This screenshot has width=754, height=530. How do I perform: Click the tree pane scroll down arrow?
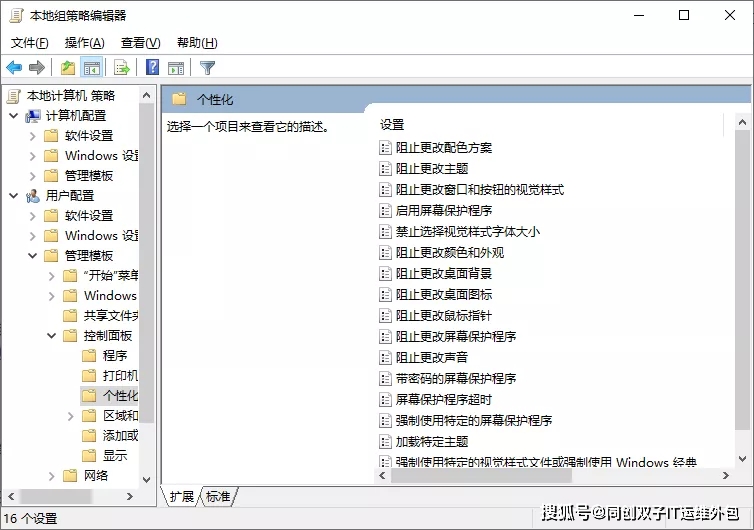146,480
